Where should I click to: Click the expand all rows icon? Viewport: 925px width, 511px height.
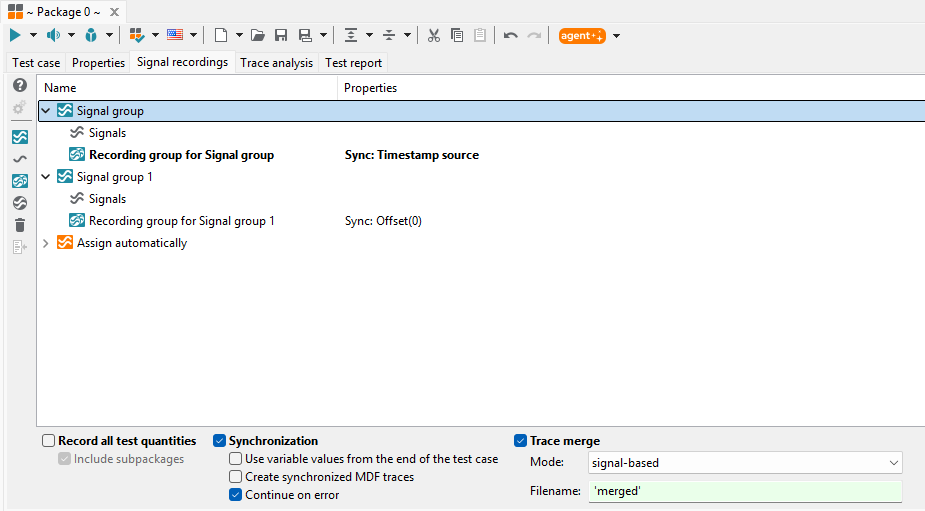351,35
